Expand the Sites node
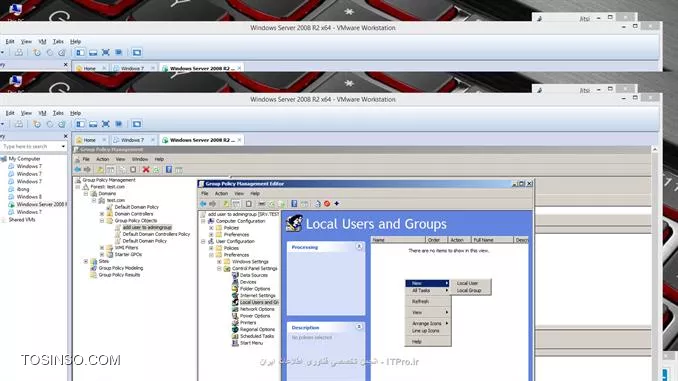Screen dimensions: 678x381 click(86, 261)
